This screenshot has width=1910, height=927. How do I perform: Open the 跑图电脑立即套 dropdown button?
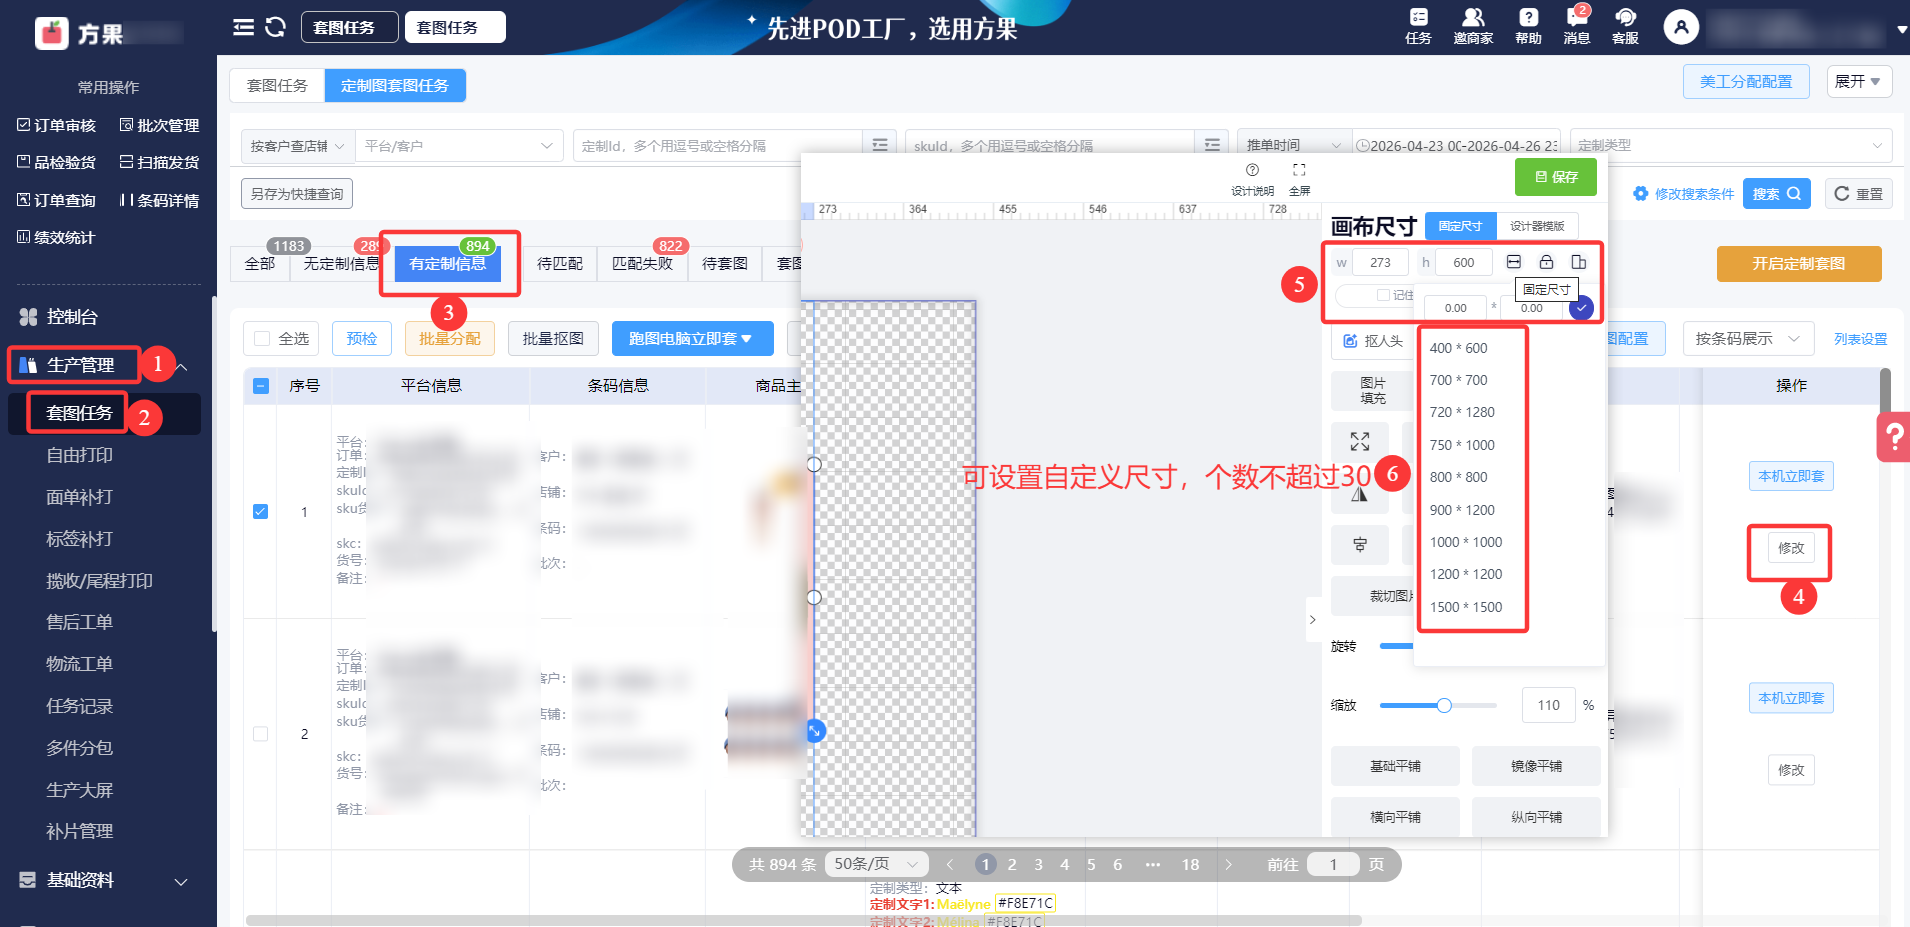coord(693,339)
